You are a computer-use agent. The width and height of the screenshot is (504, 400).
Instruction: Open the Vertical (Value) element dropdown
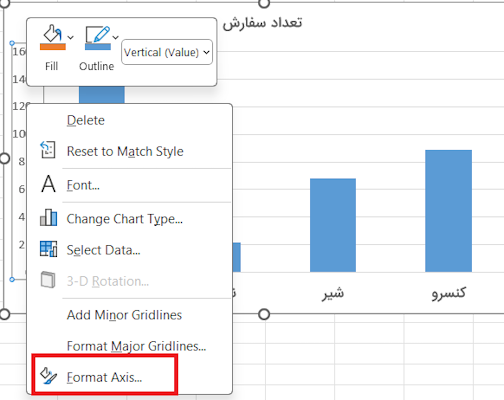(x=167, y=52)
